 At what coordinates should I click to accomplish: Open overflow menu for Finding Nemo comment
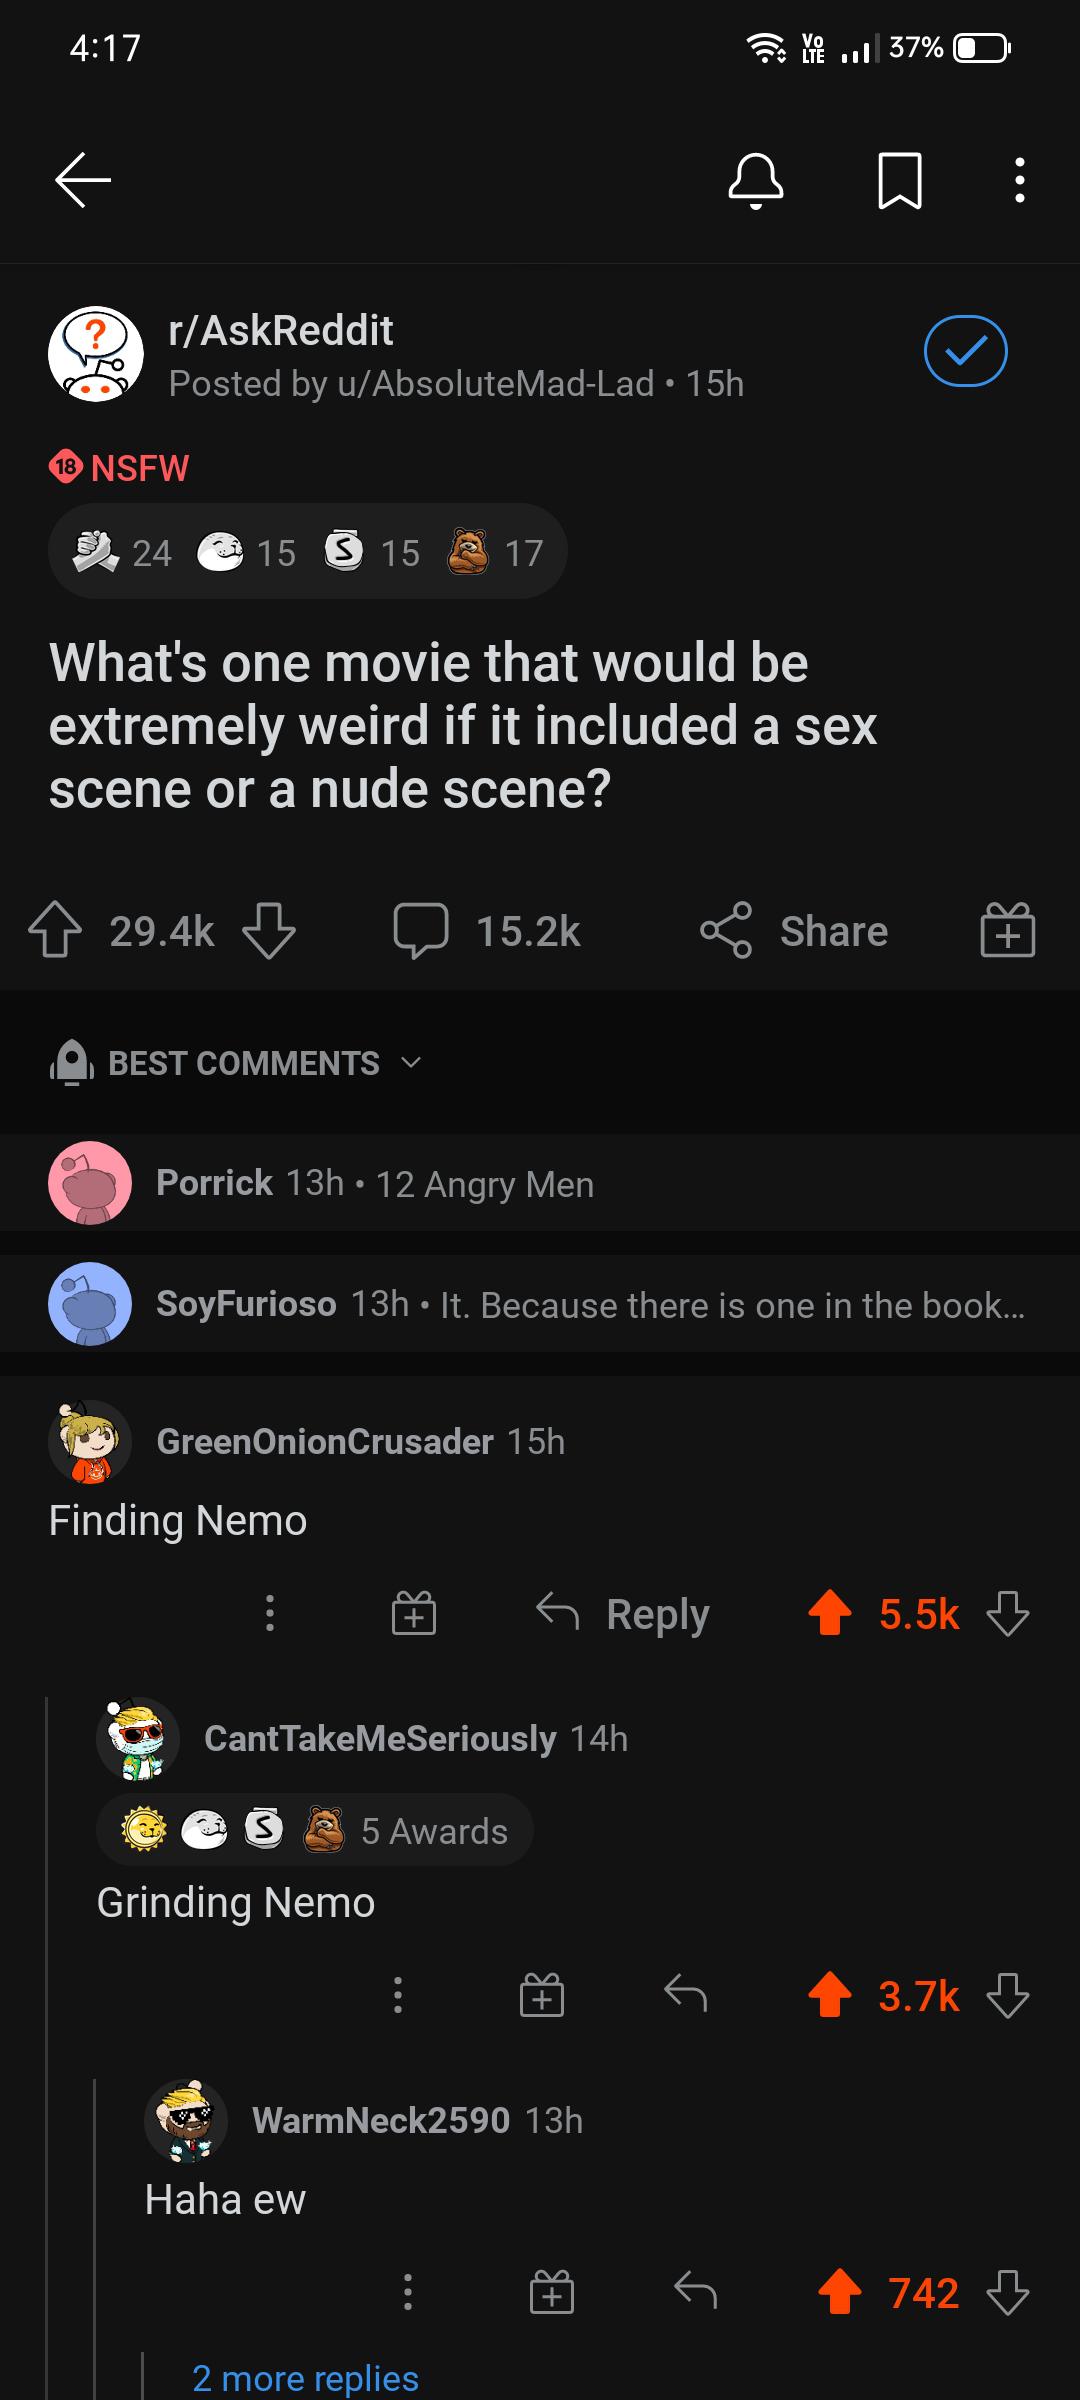tap(270, 1612)
